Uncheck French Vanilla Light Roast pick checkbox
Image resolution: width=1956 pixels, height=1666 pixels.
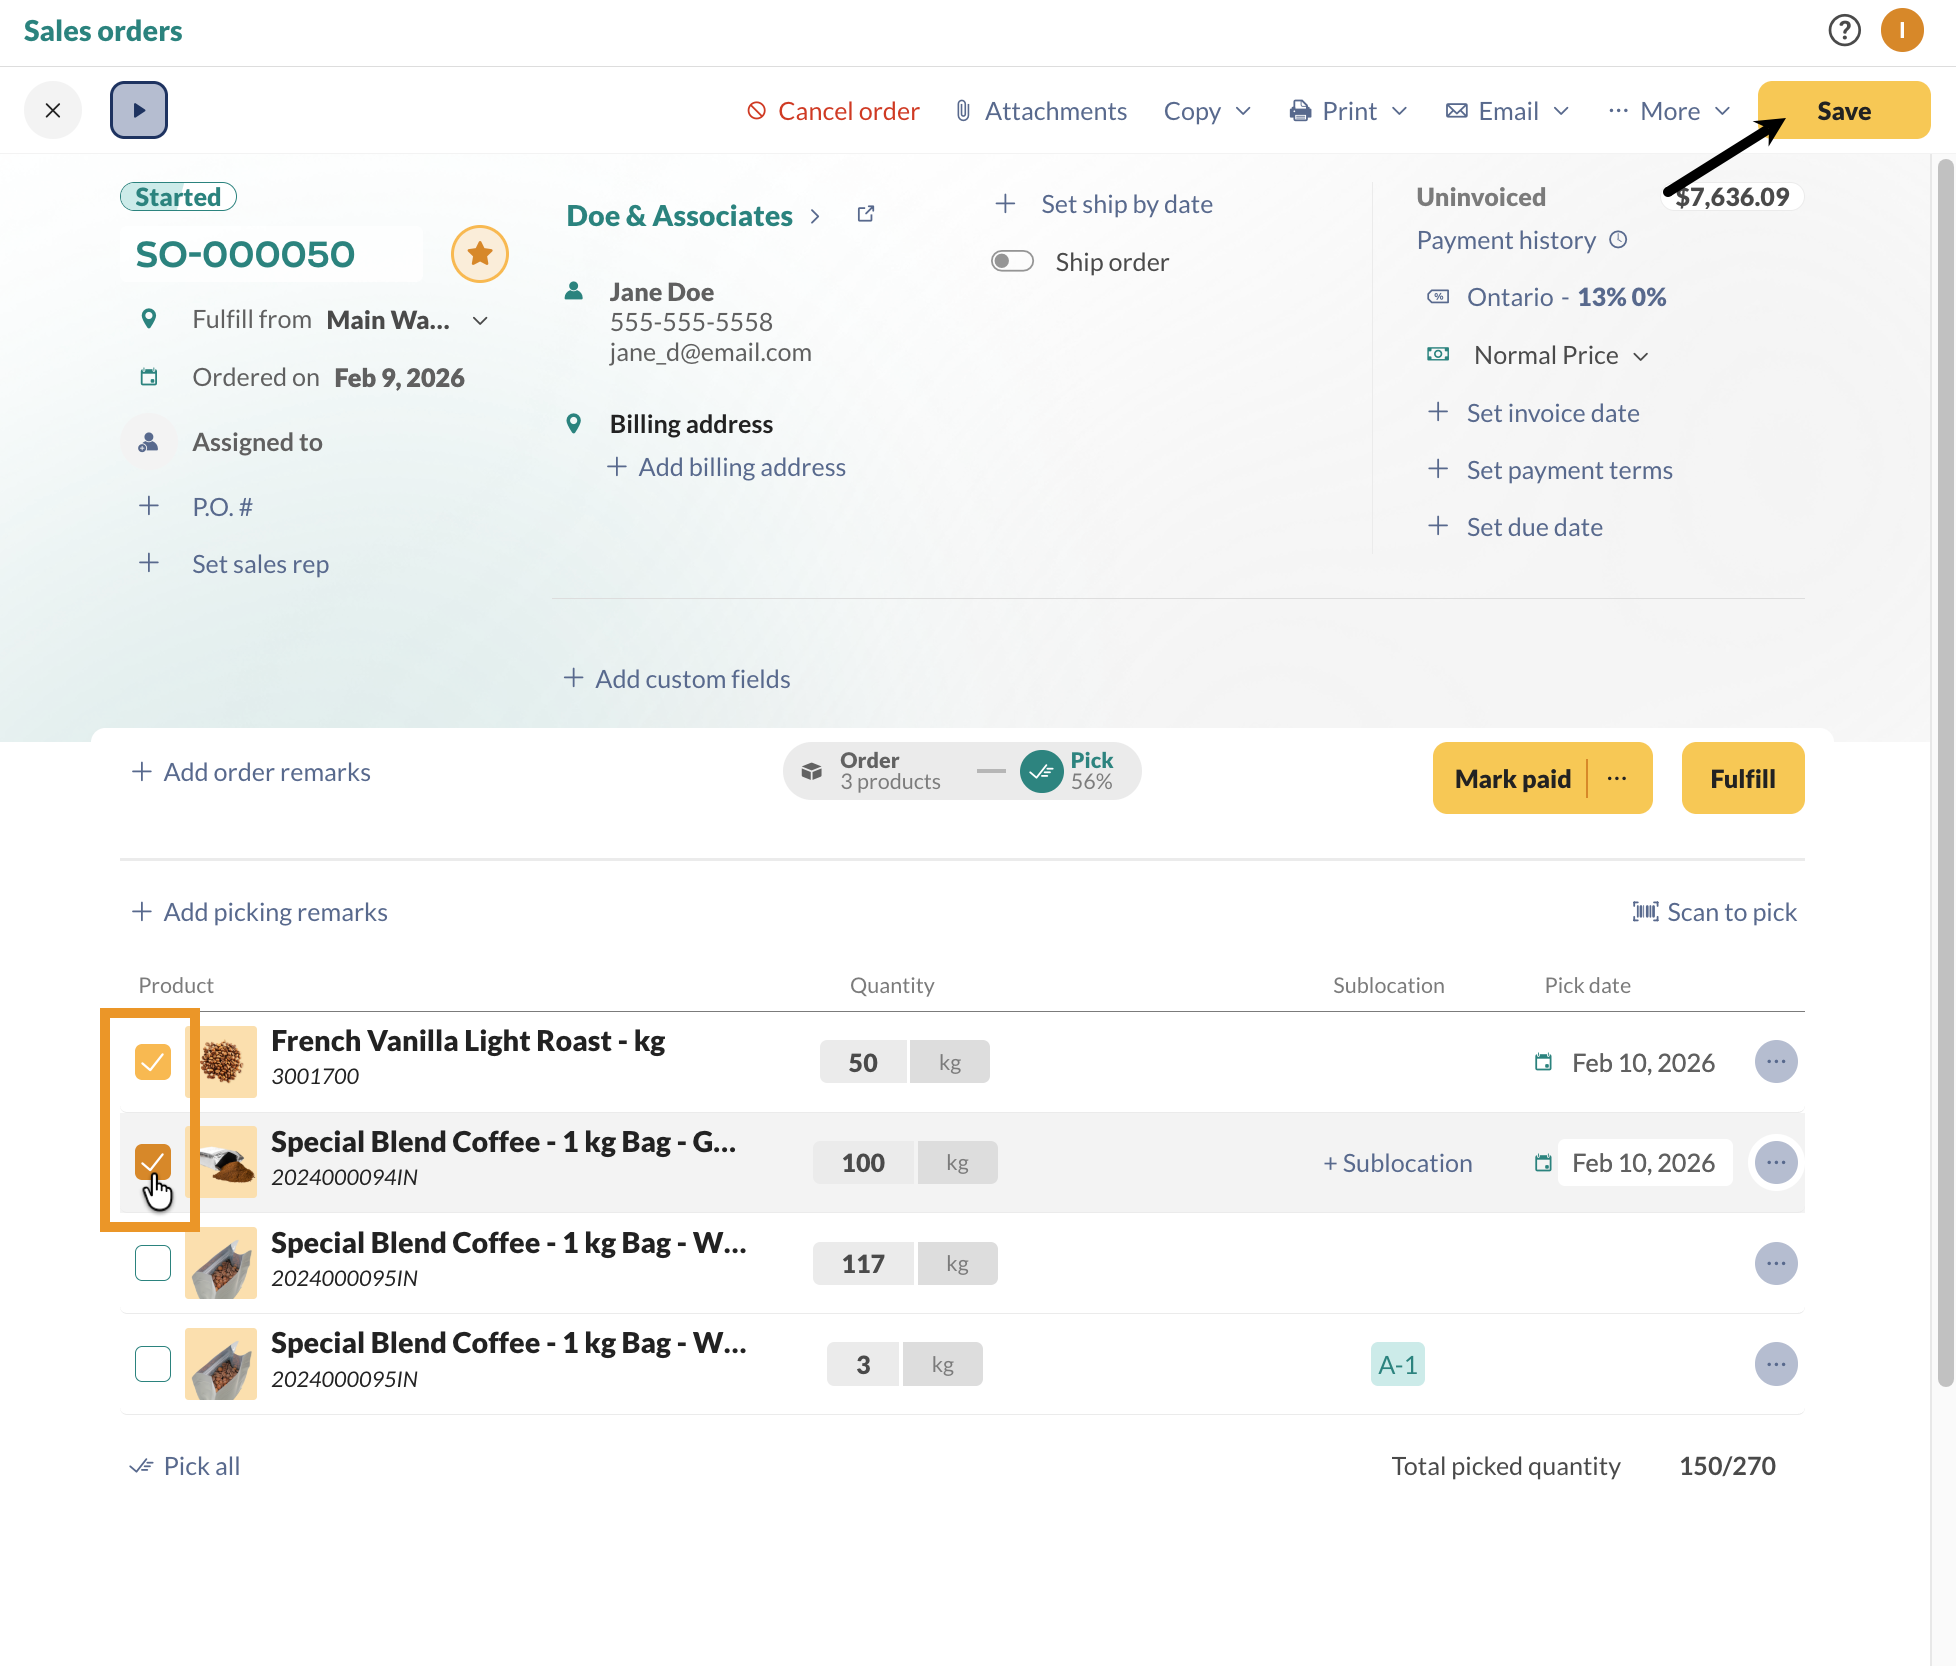pos(153,1061)
